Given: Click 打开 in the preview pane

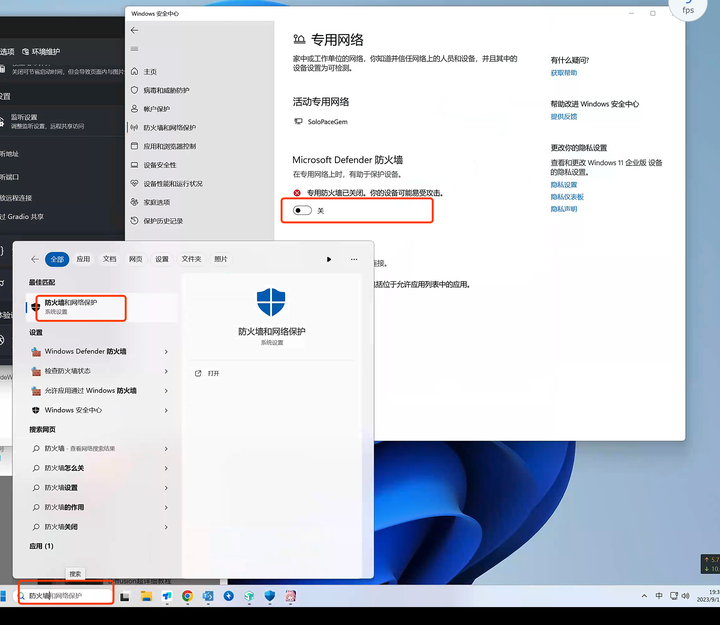Looking at the screenshot, I should coord(207,373).
